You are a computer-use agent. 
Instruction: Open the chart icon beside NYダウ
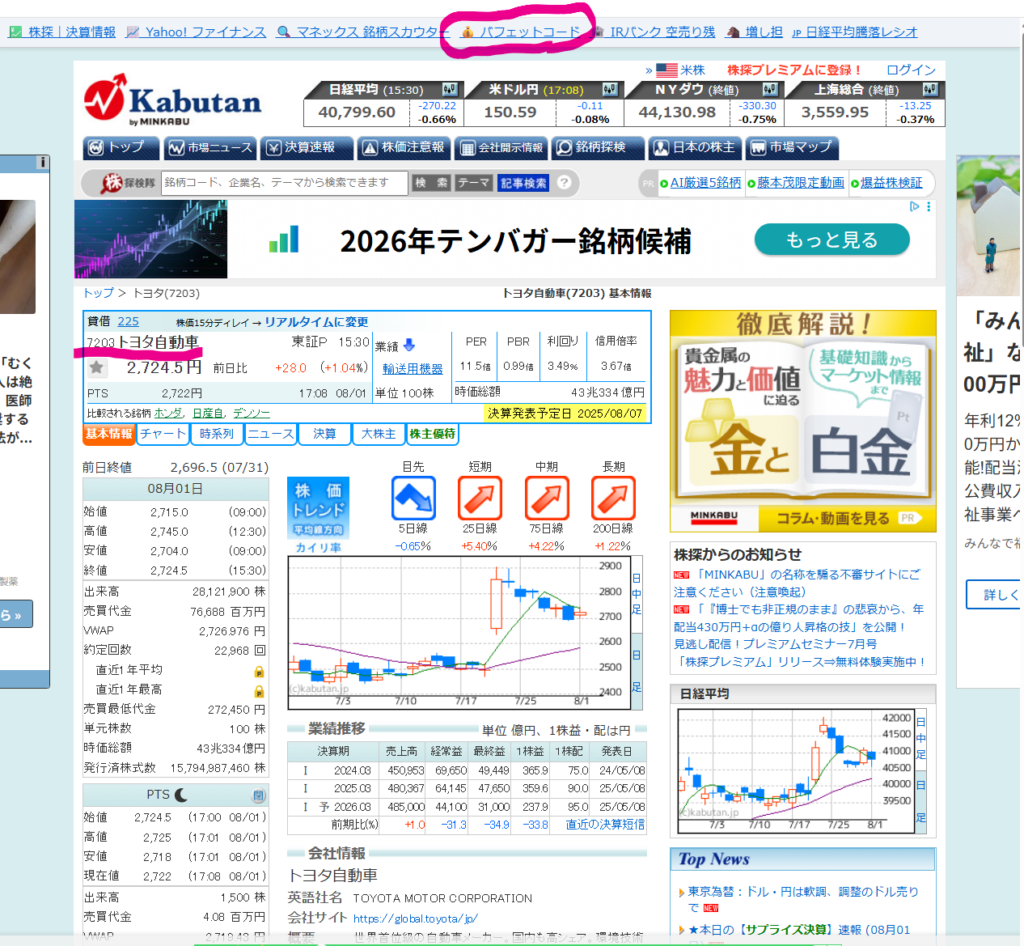pos(770,89)
